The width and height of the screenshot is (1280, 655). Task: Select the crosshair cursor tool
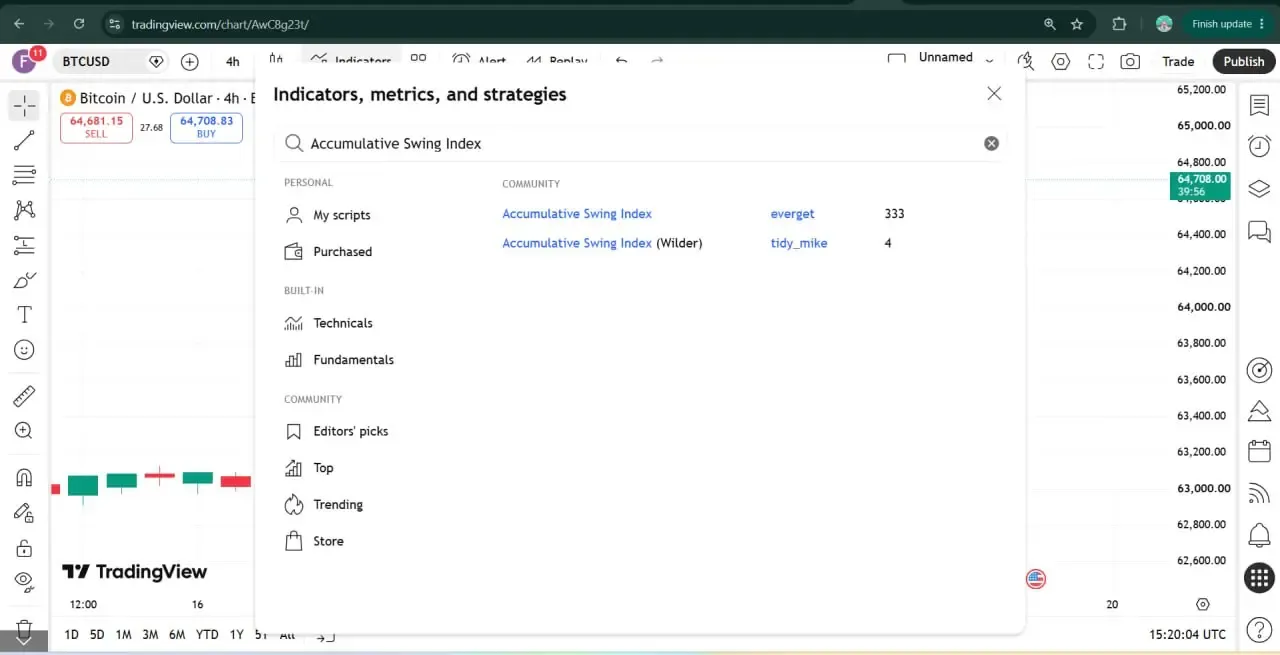tap(24, 105)
